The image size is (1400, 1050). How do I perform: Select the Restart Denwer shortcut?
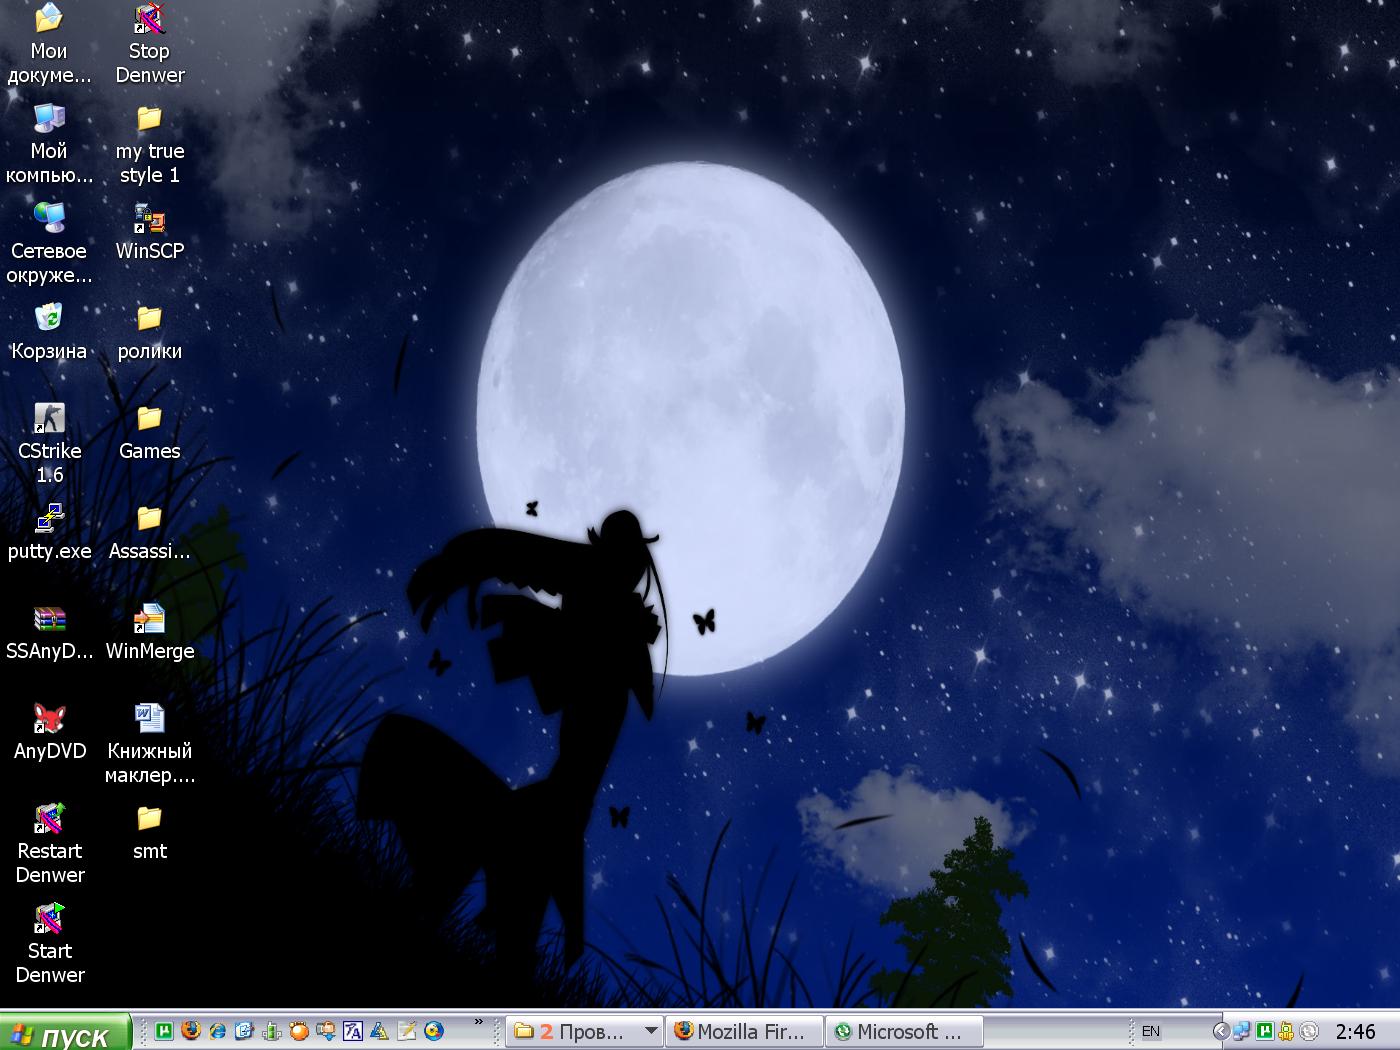click(x=49, y=844)
